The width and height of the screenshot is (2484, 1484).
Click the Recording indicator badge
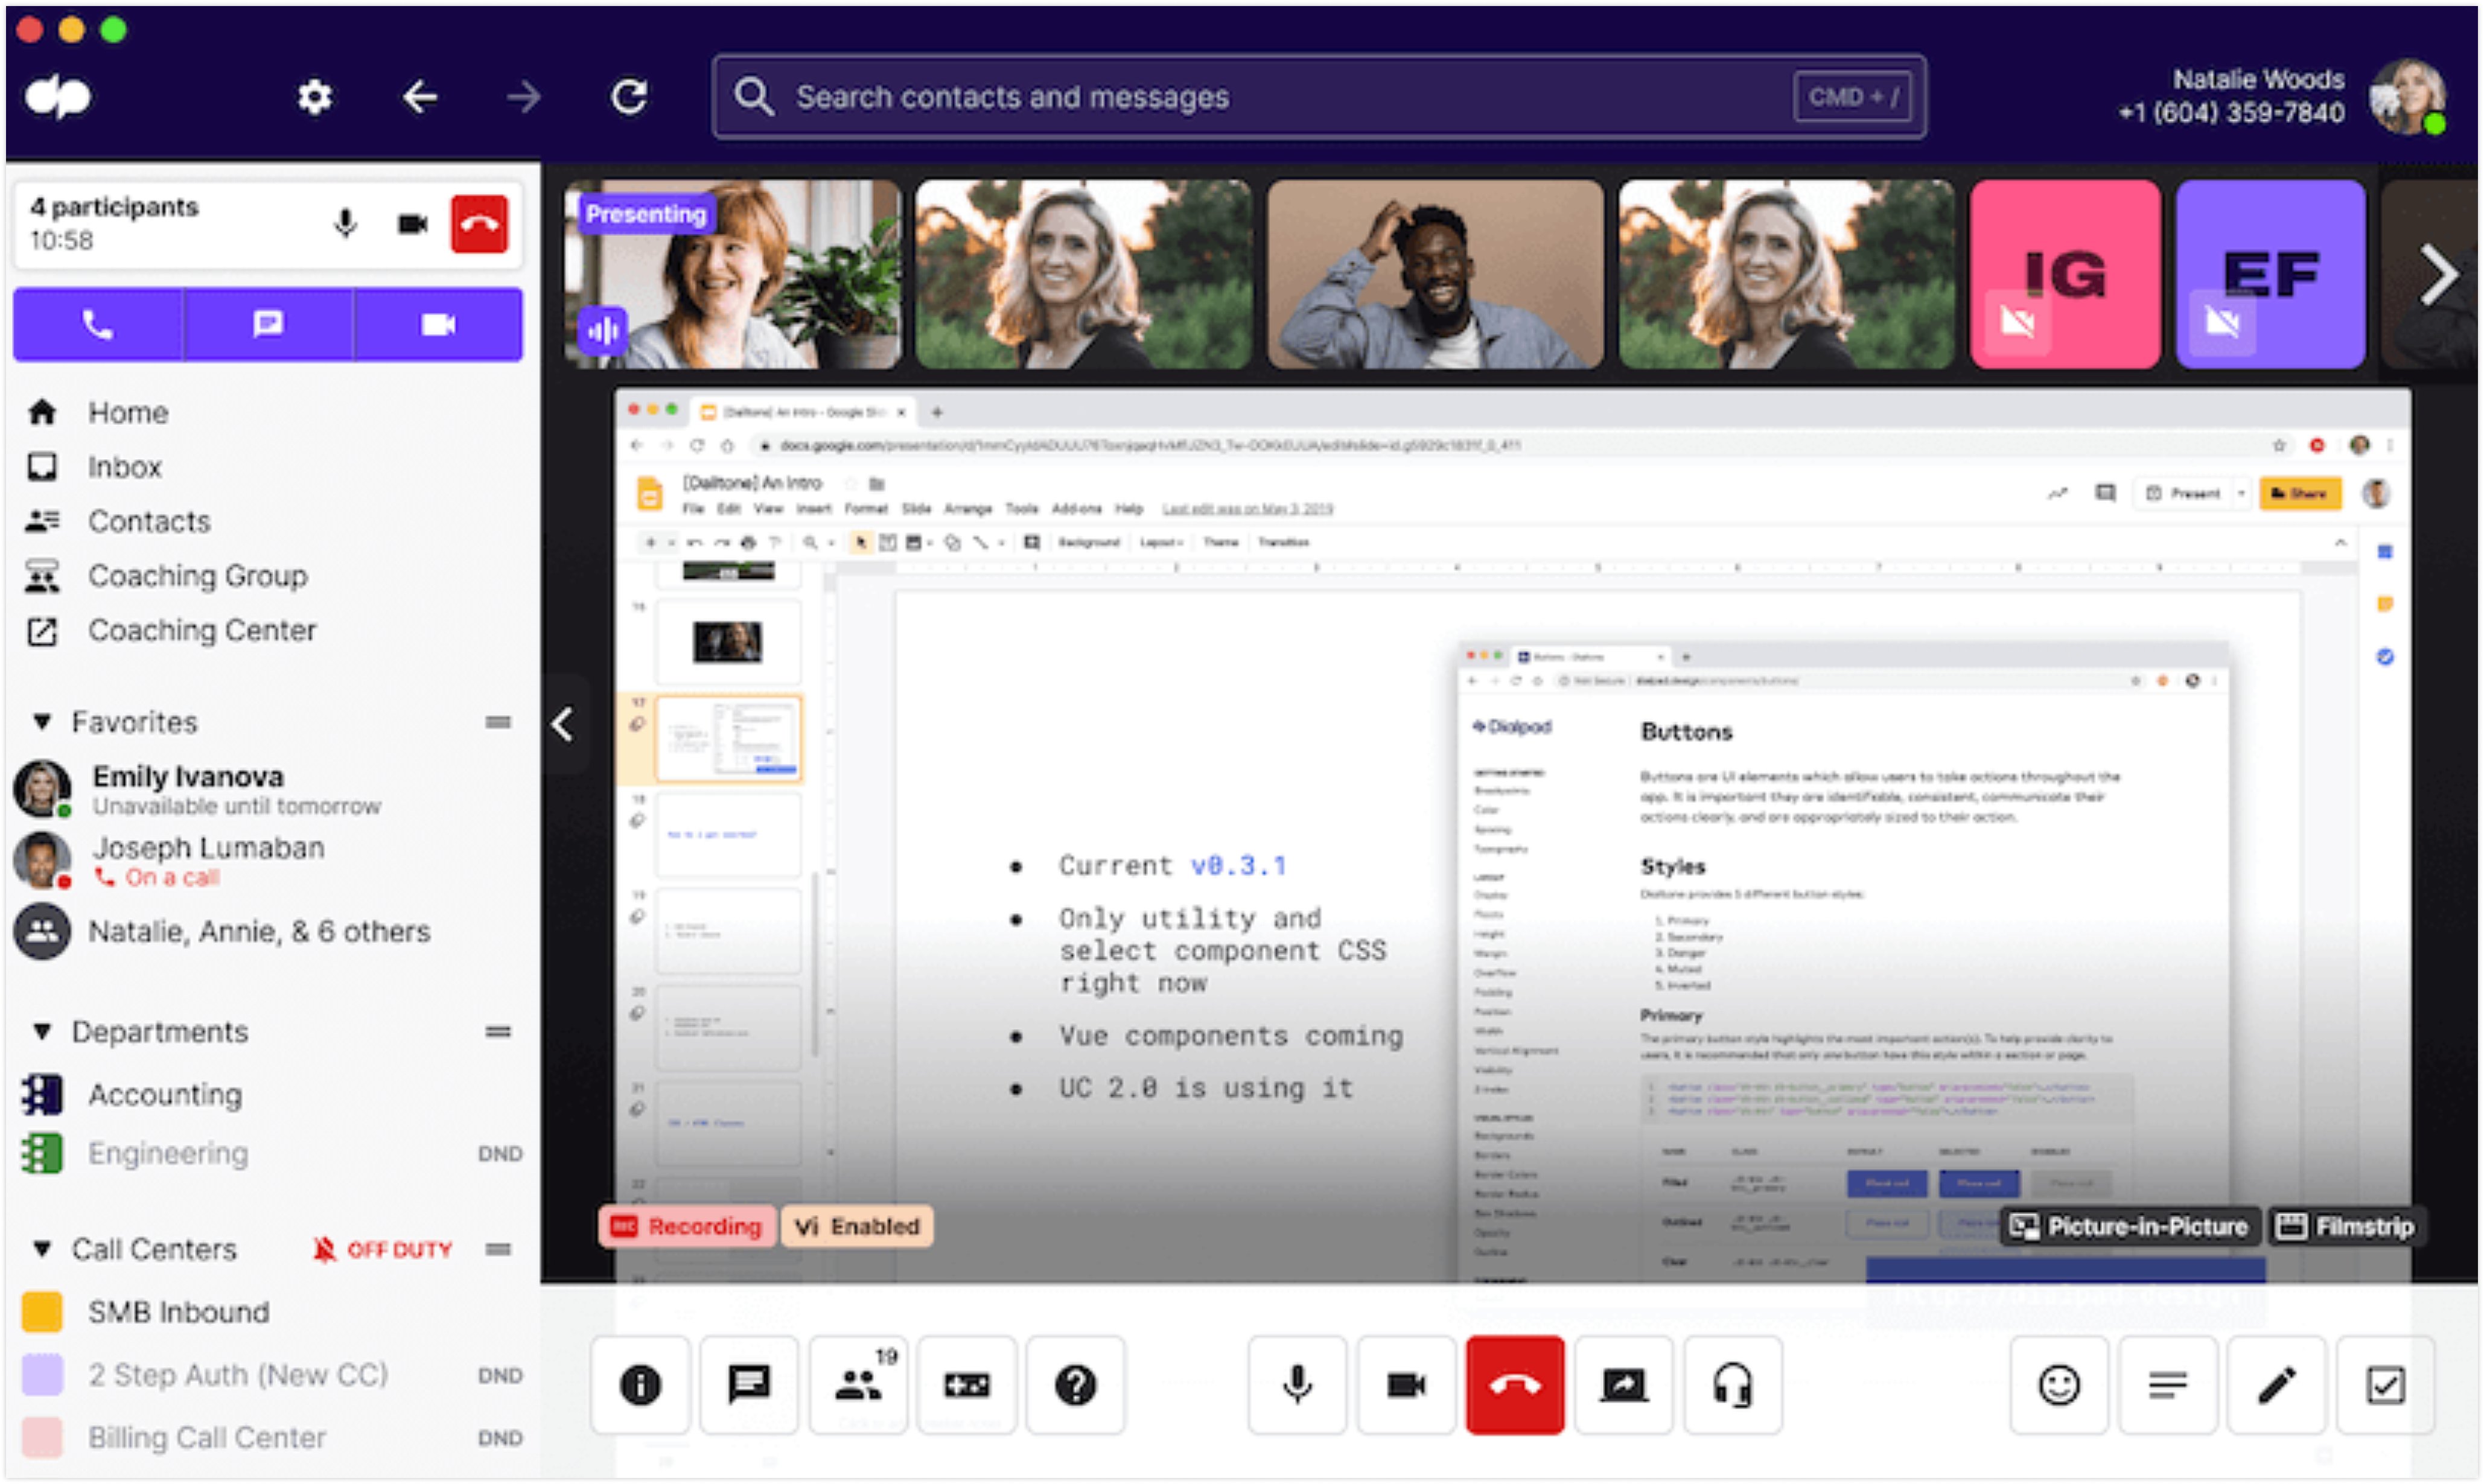tap(687, 1226)
